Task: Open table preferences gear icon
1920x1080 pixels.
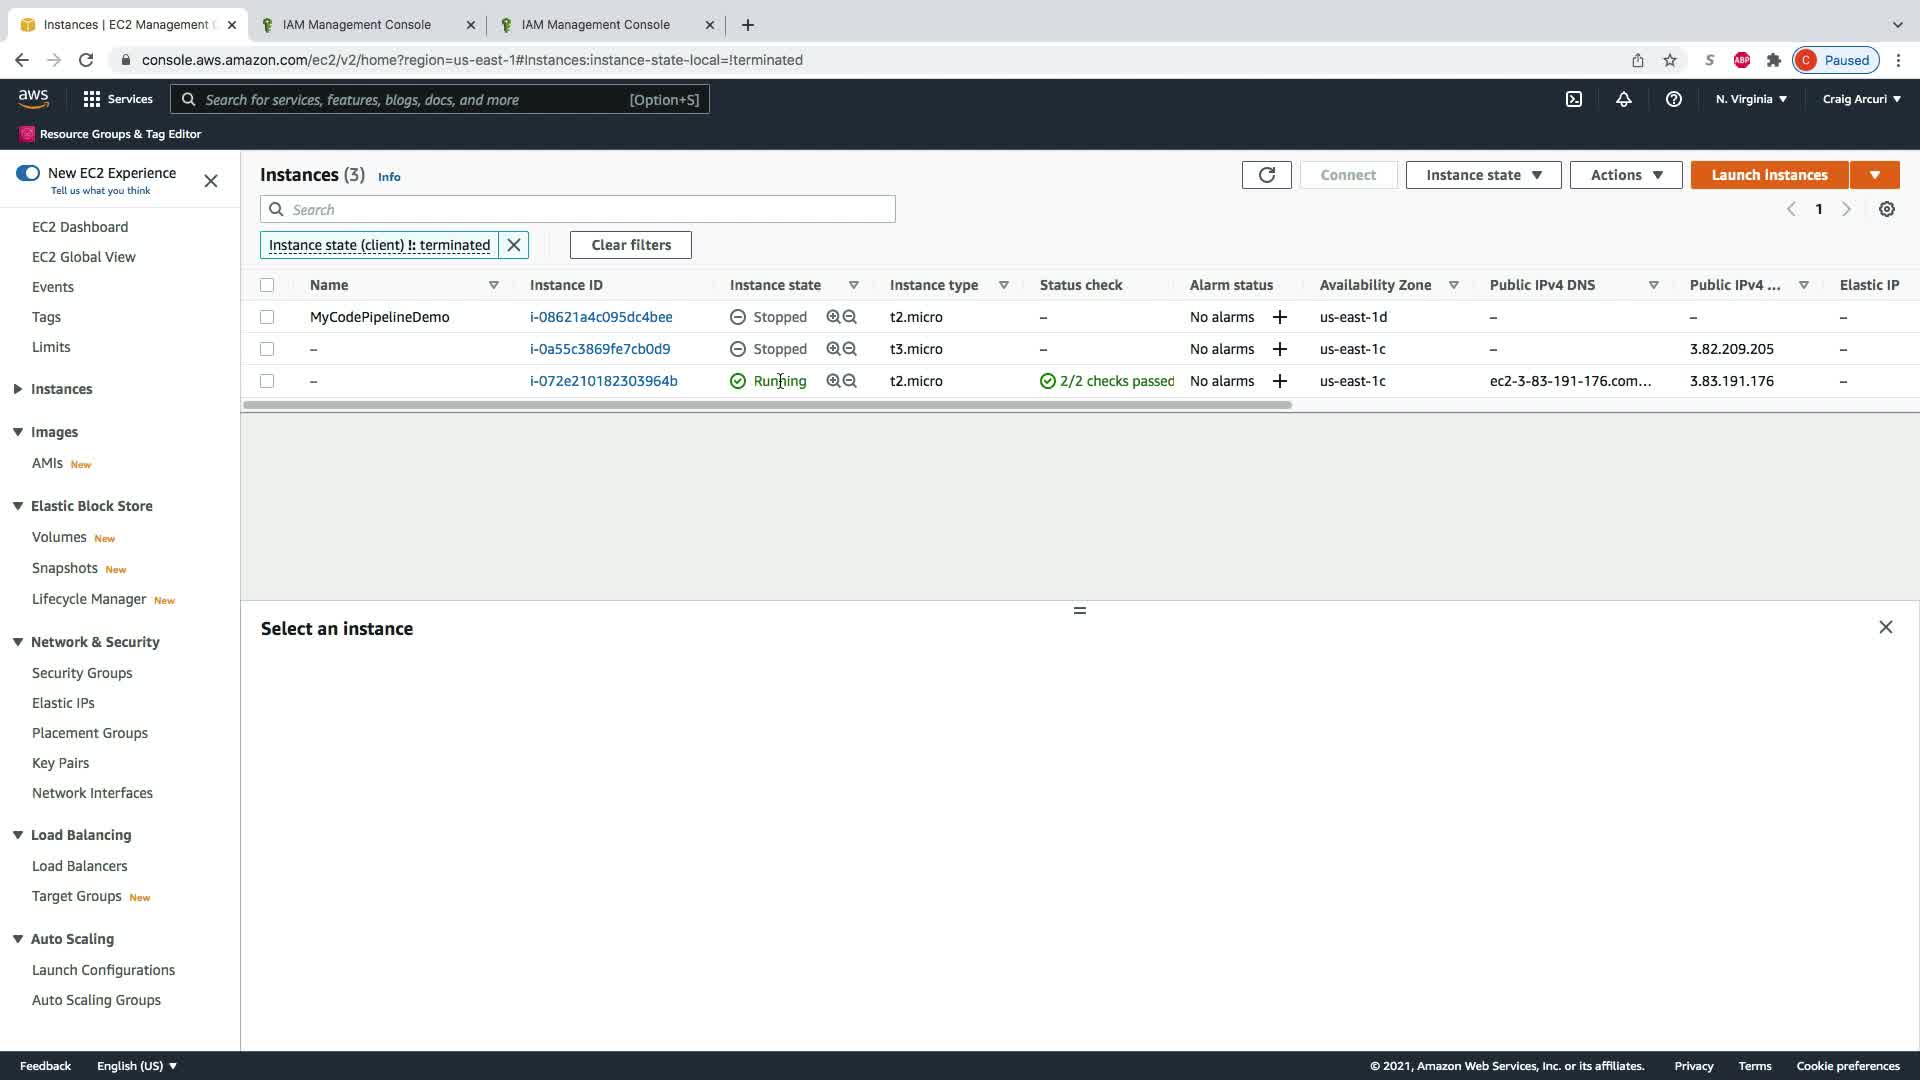Action: click(x=1886, y=209)
